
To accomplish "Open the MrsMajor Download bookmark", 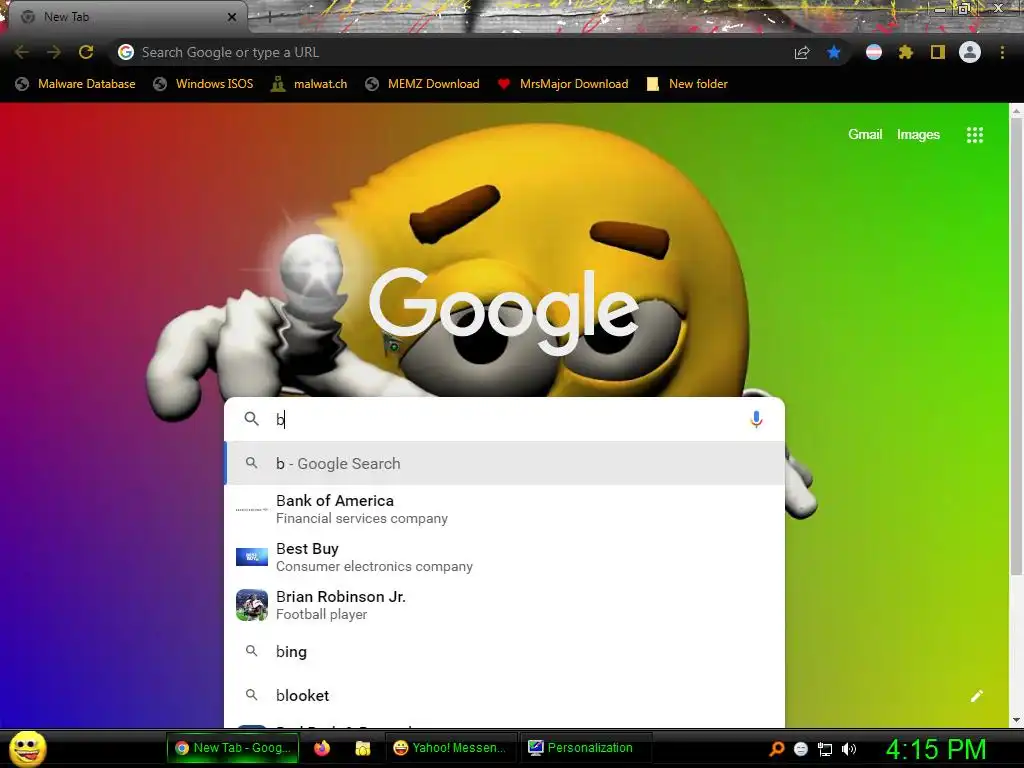I will (x=562, y=84).
